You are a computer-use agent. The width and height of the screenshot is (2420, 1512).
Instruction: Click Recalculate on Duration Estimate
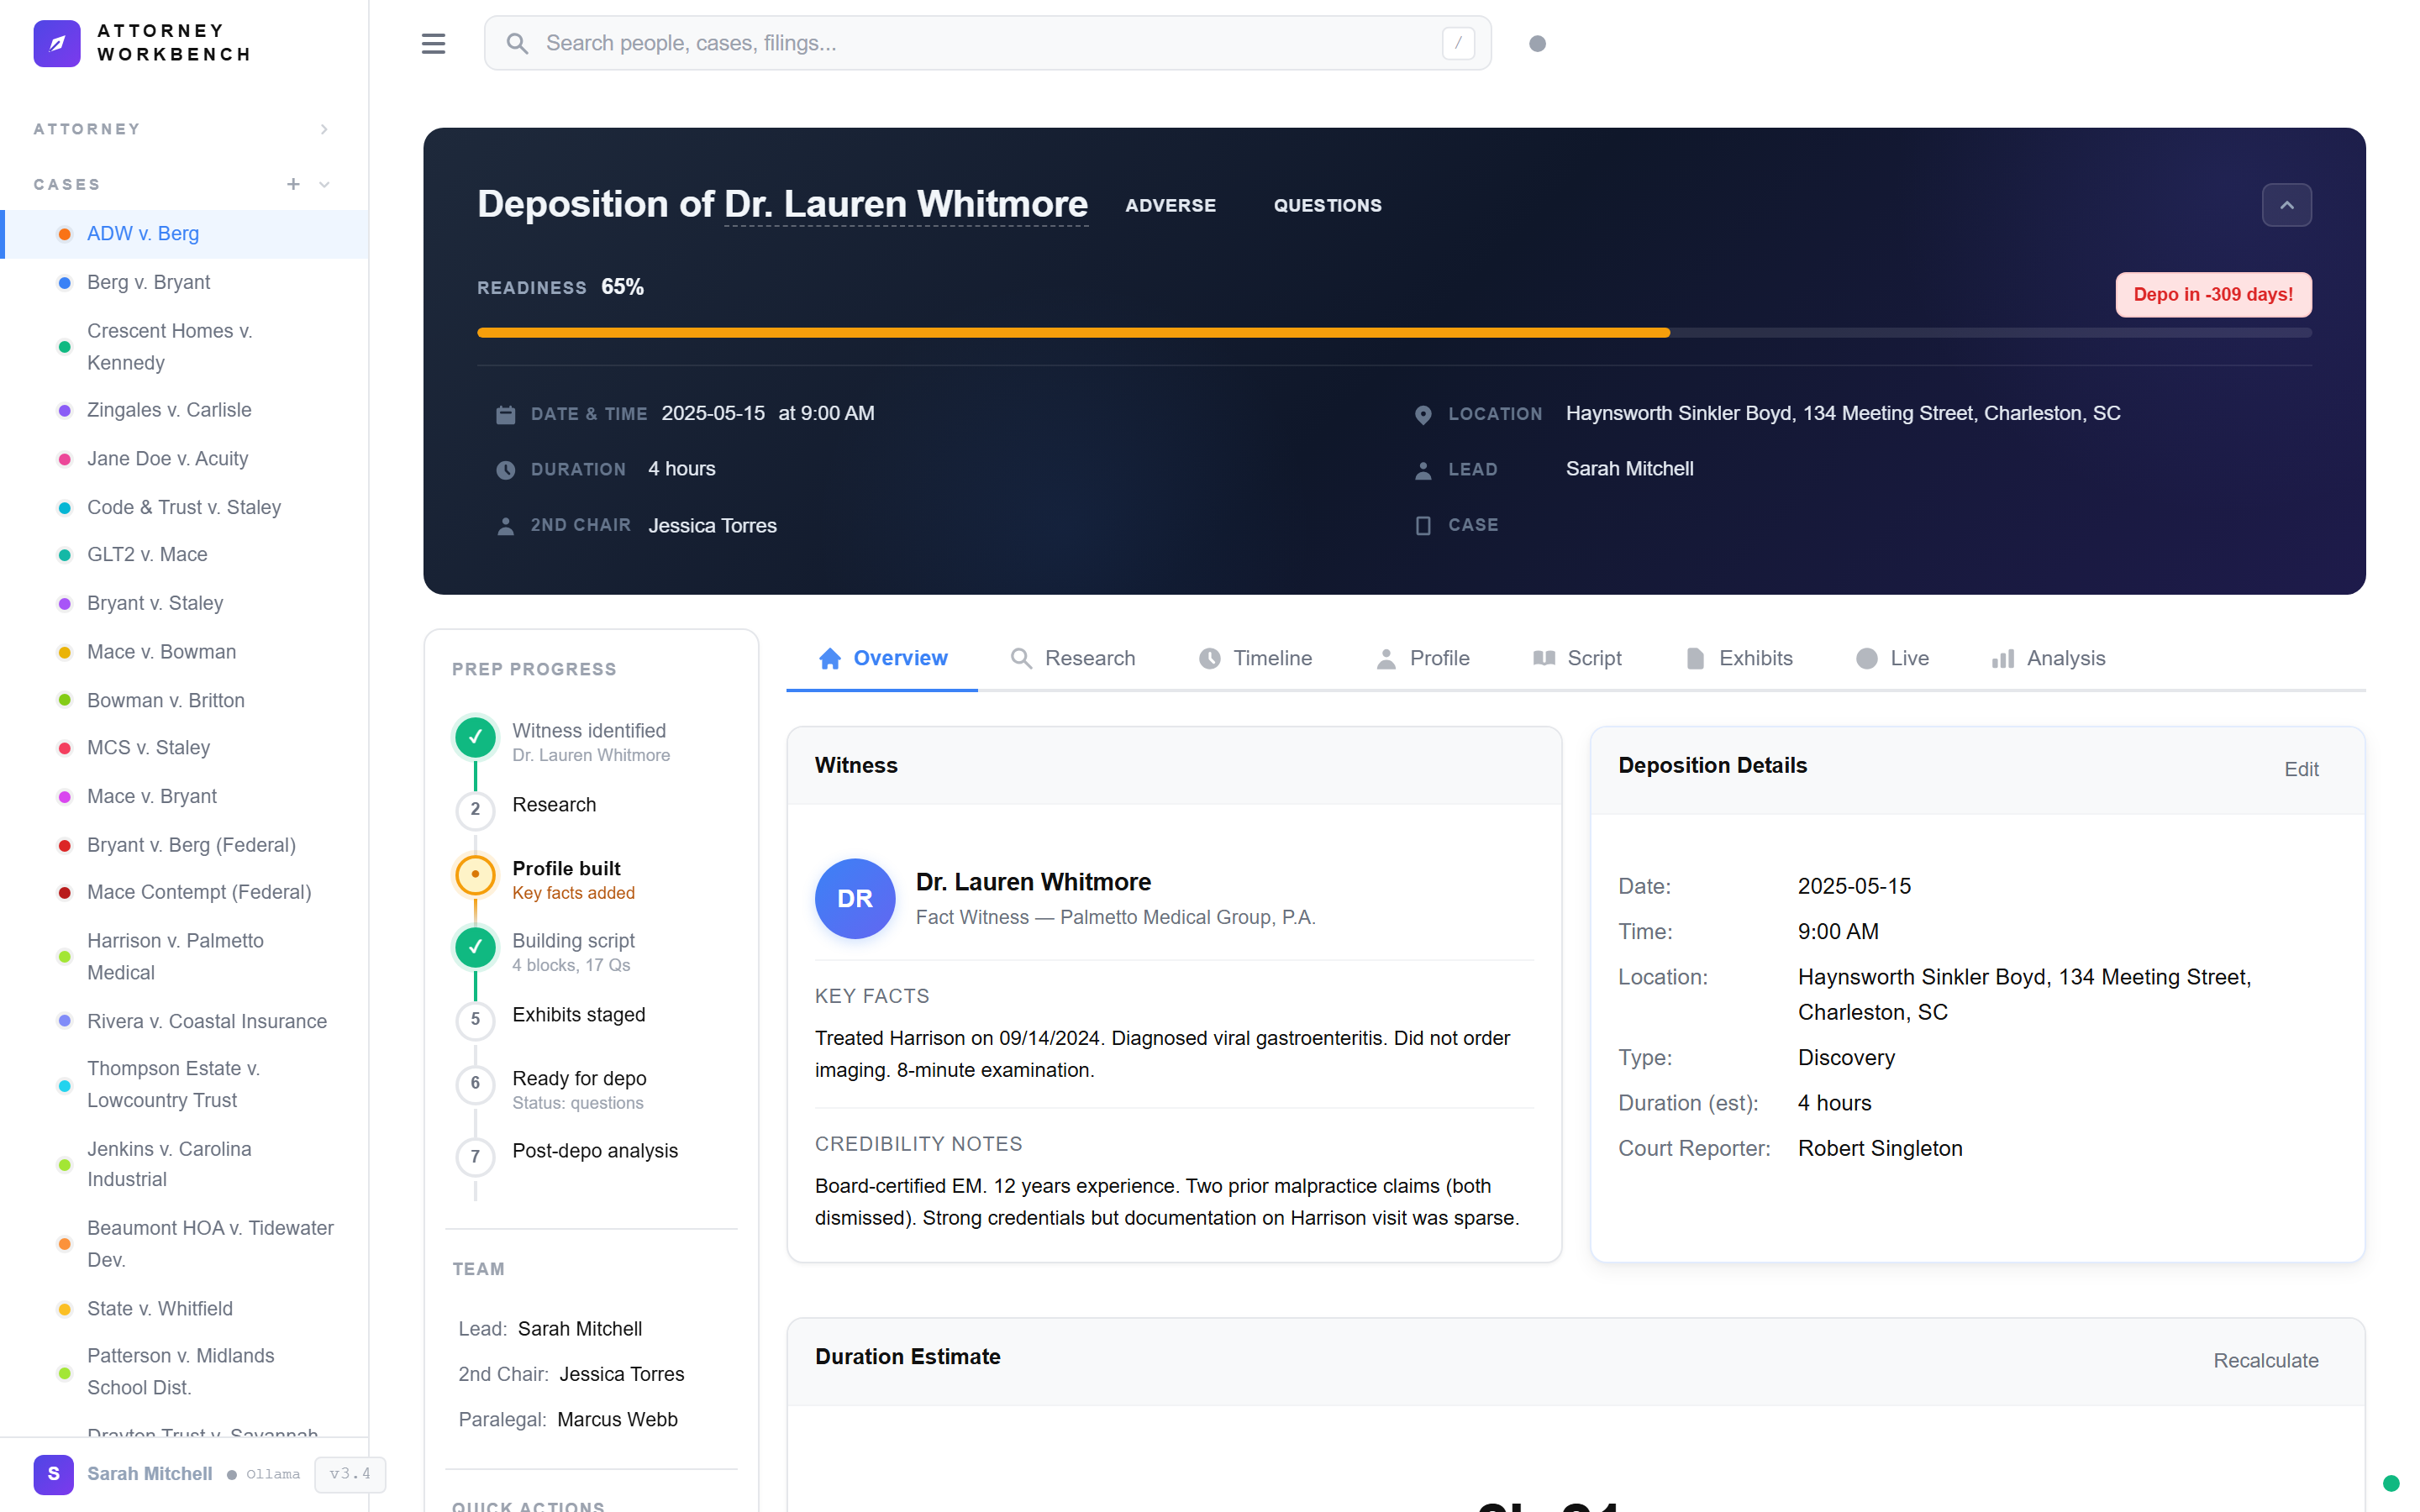2265,1360
